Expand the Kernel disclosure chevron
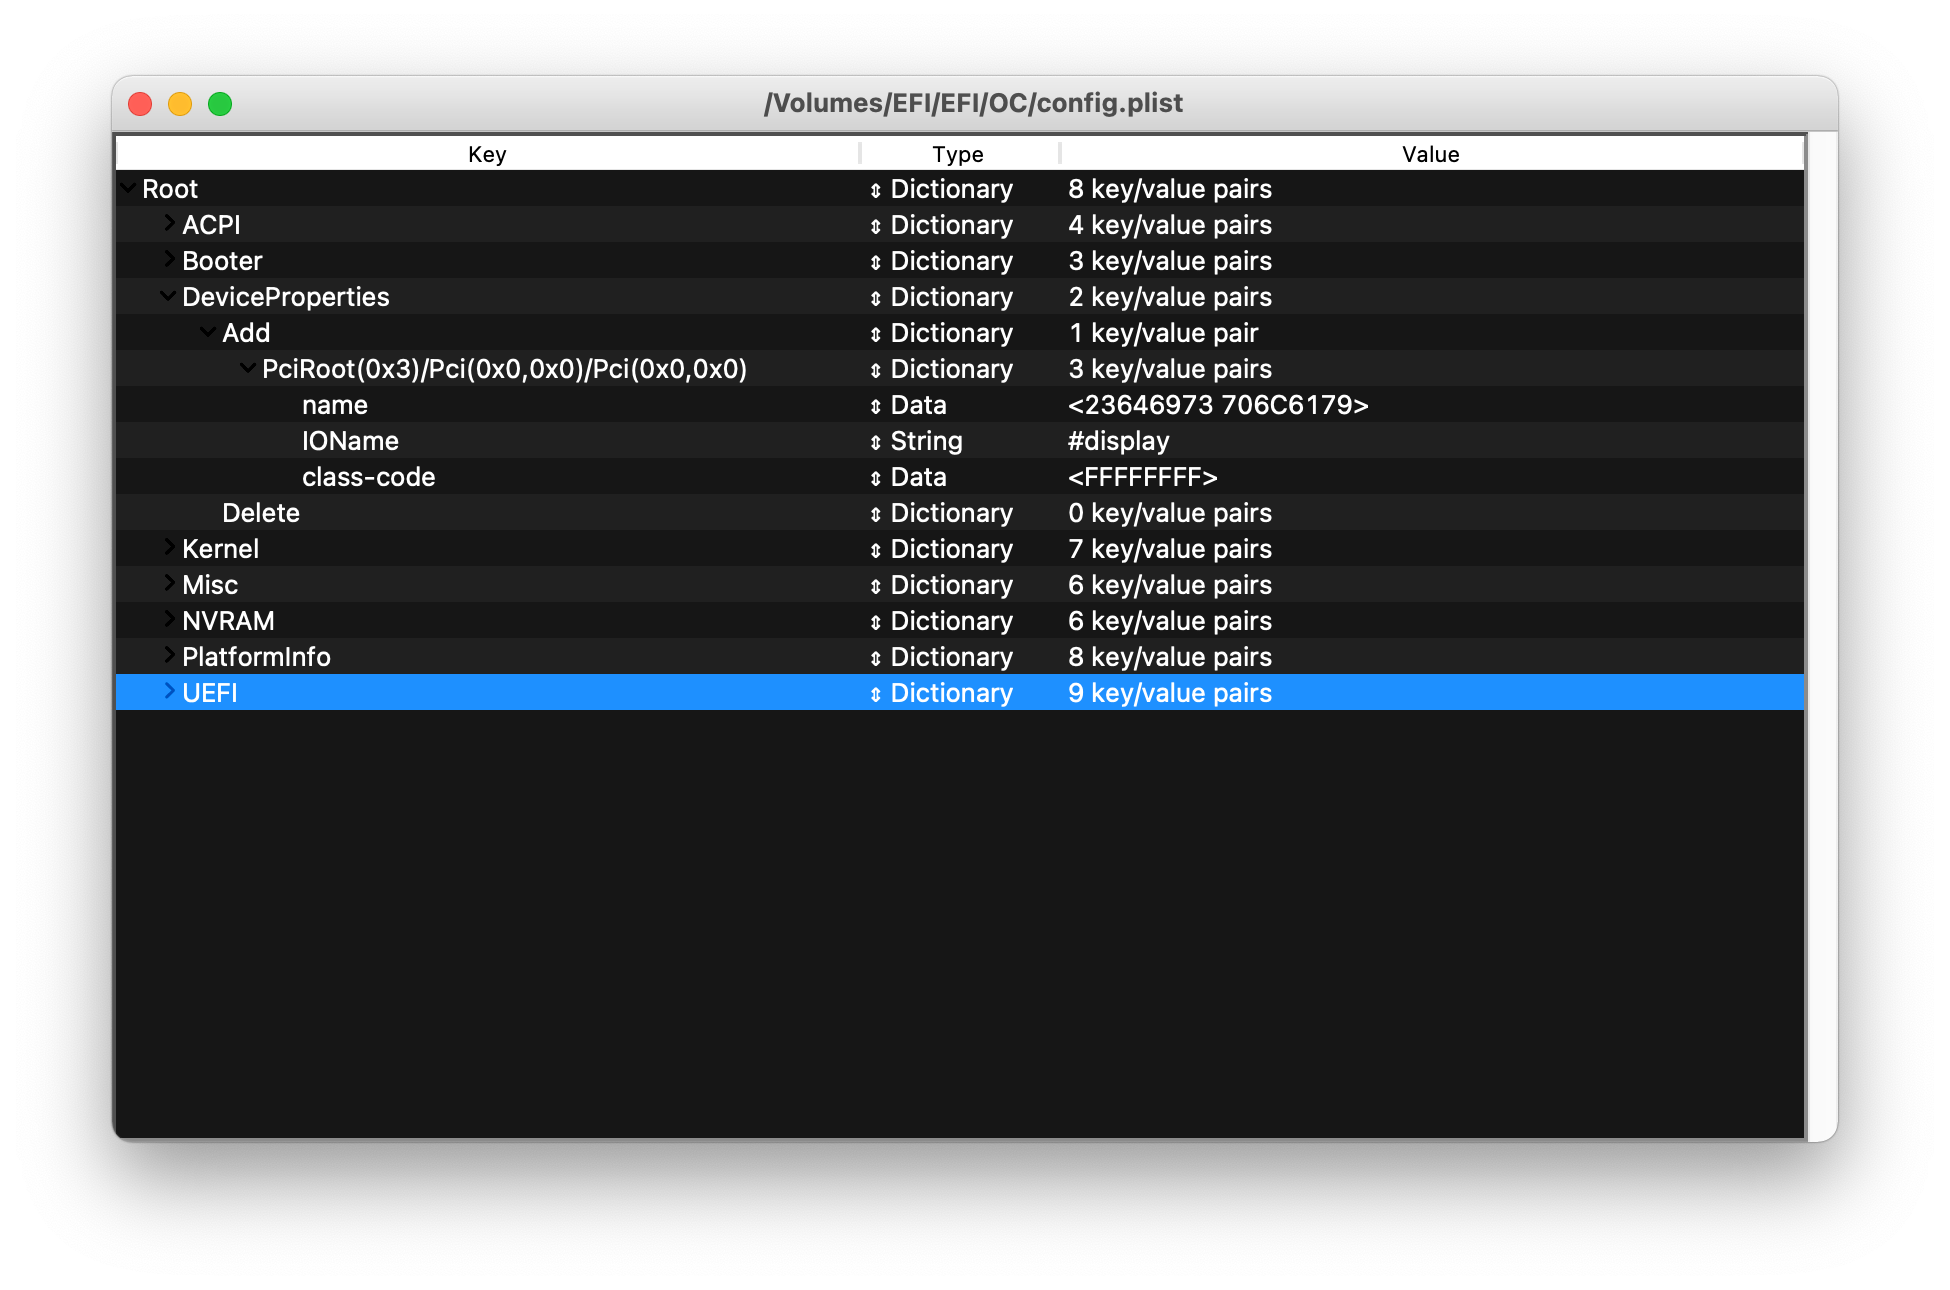The width and height of the screenshot is (1950, 1290). [169, 548]
